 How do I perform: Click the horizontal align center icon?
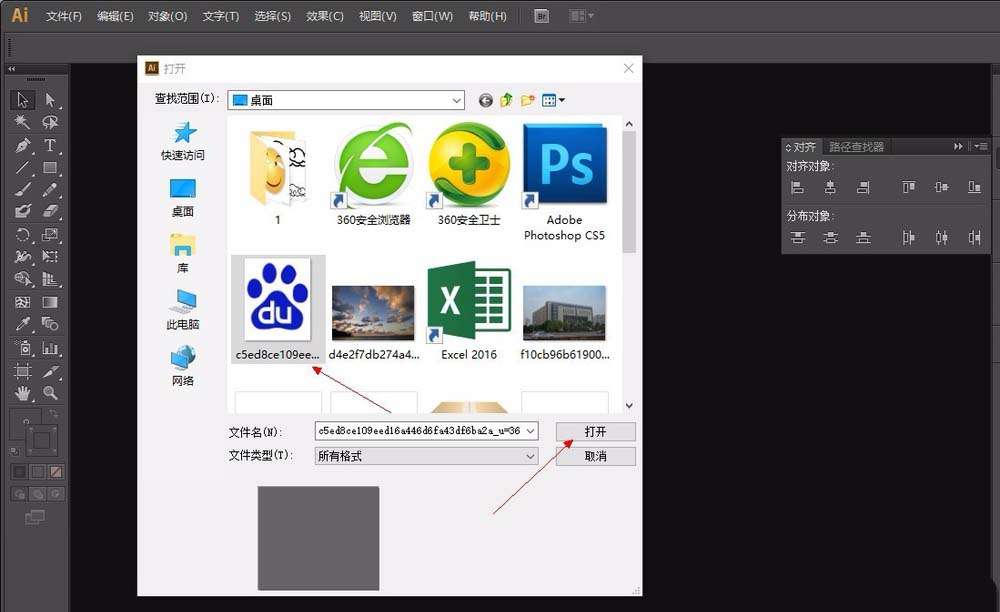830,187
